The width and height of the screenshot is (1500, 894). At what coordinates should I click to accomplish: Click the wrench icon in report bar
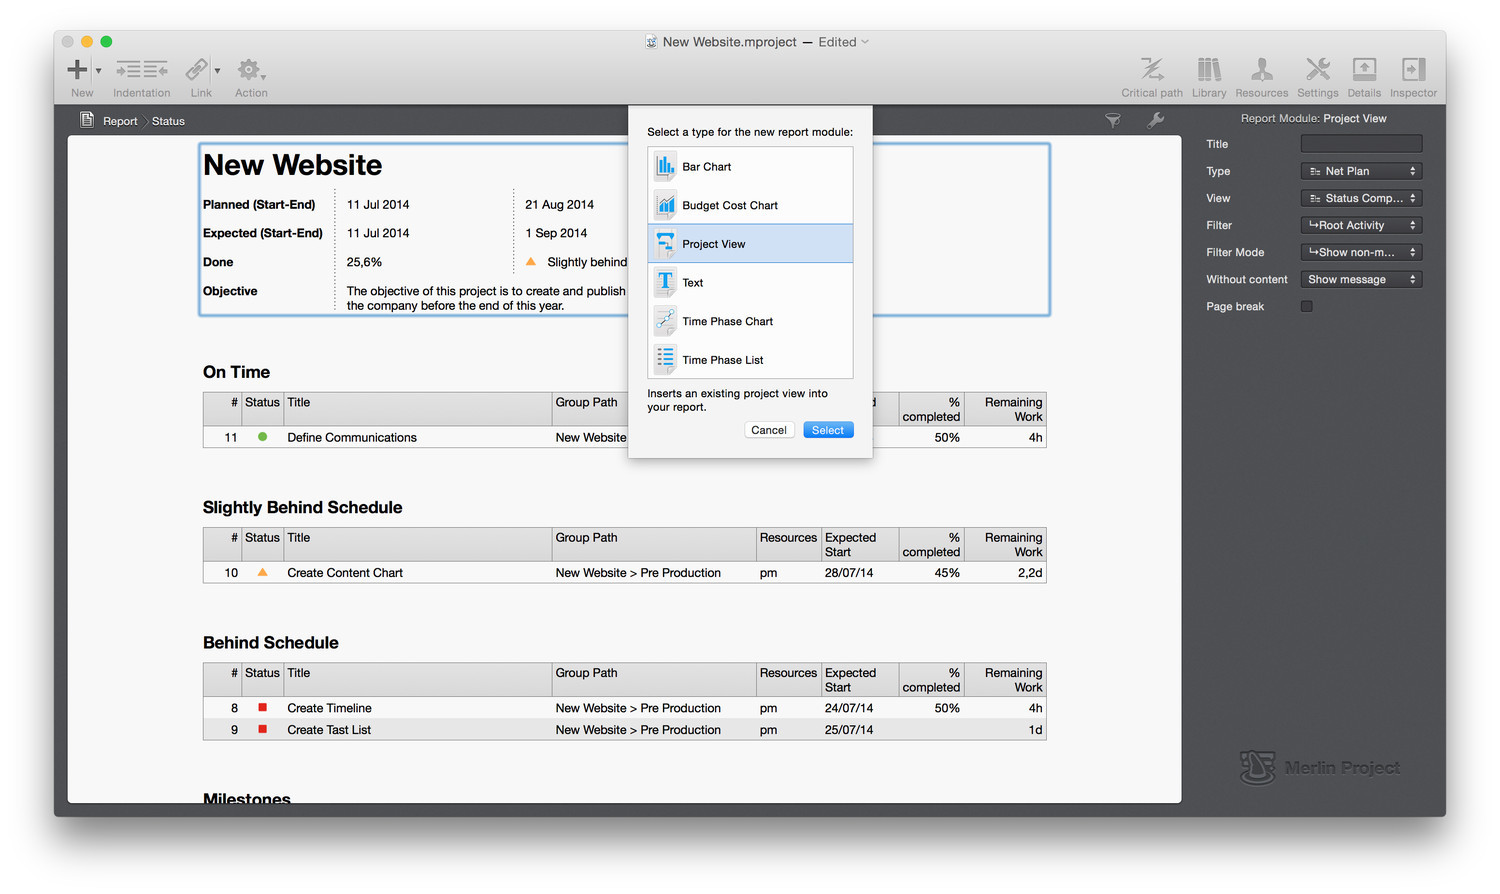point(1155,121)
